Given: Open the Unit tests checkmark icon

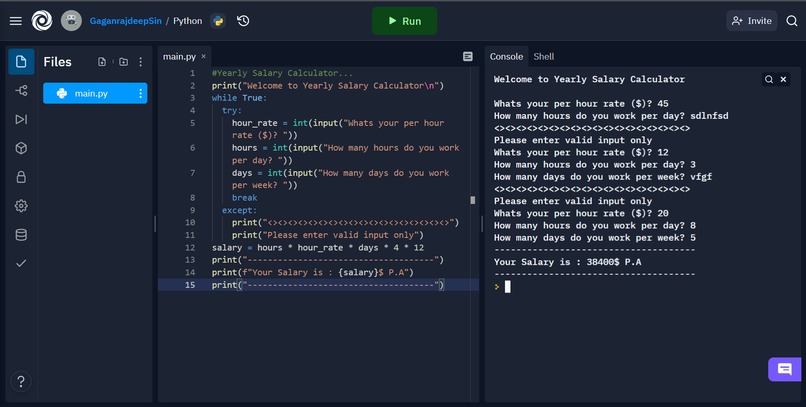Looking at the screenshot, I should (x=21, y=263).
